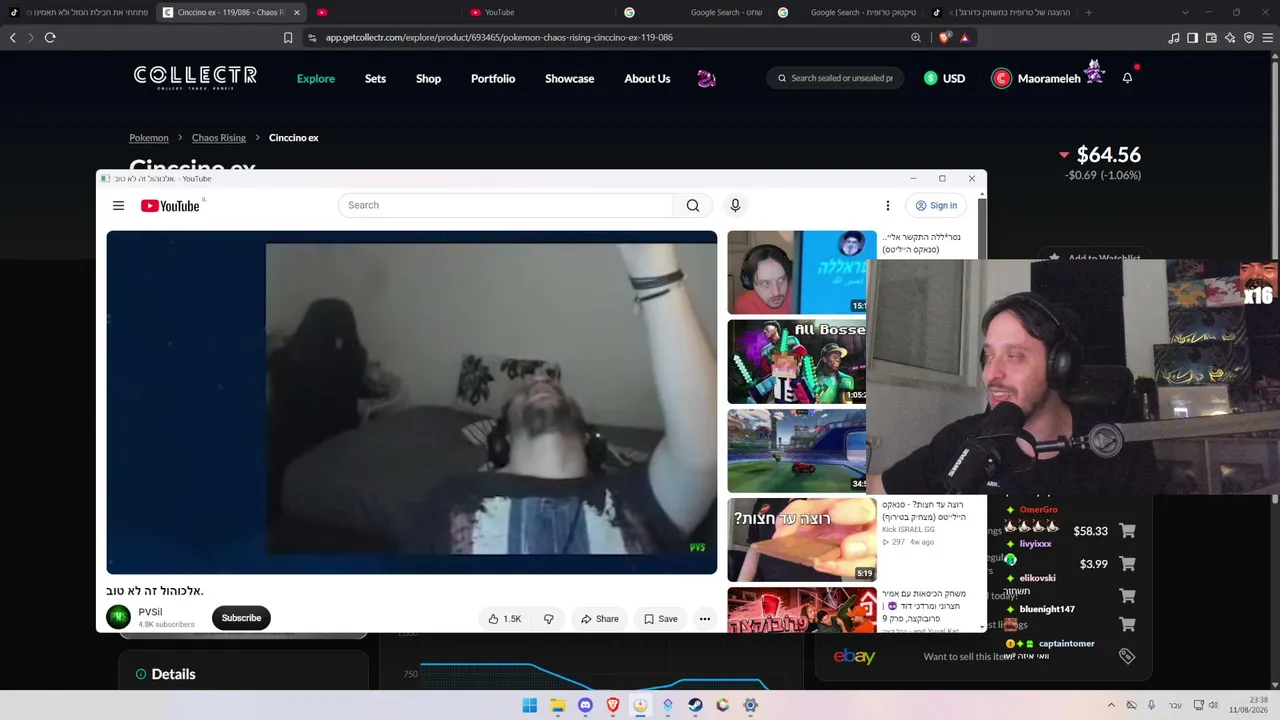Open more actions under the video
The image size is (1280, 720).
coord(705,619)
